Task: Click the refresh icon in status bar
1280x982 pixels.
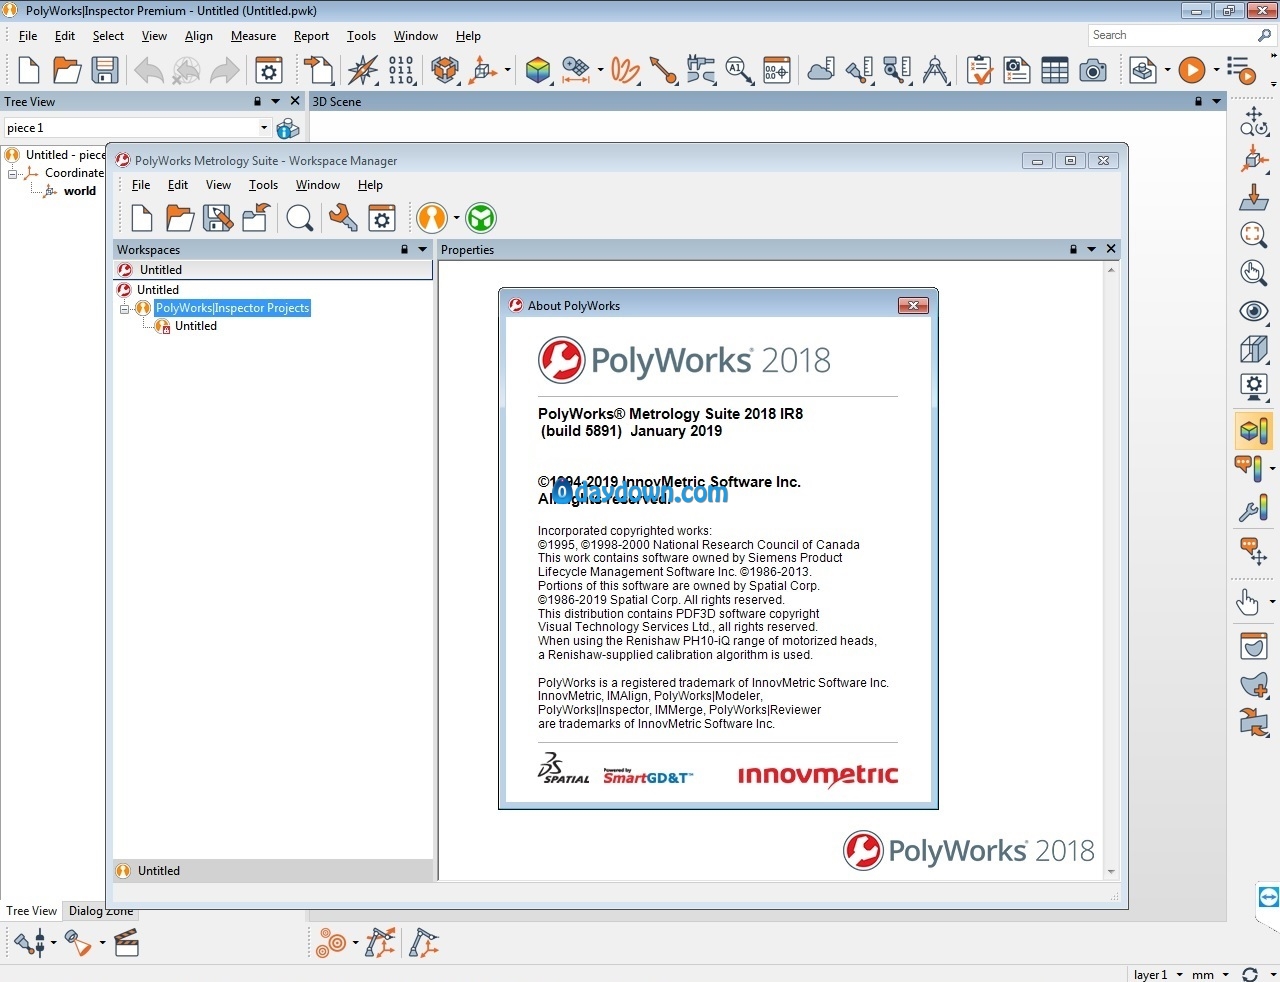Action: (x=1250, y=974)
